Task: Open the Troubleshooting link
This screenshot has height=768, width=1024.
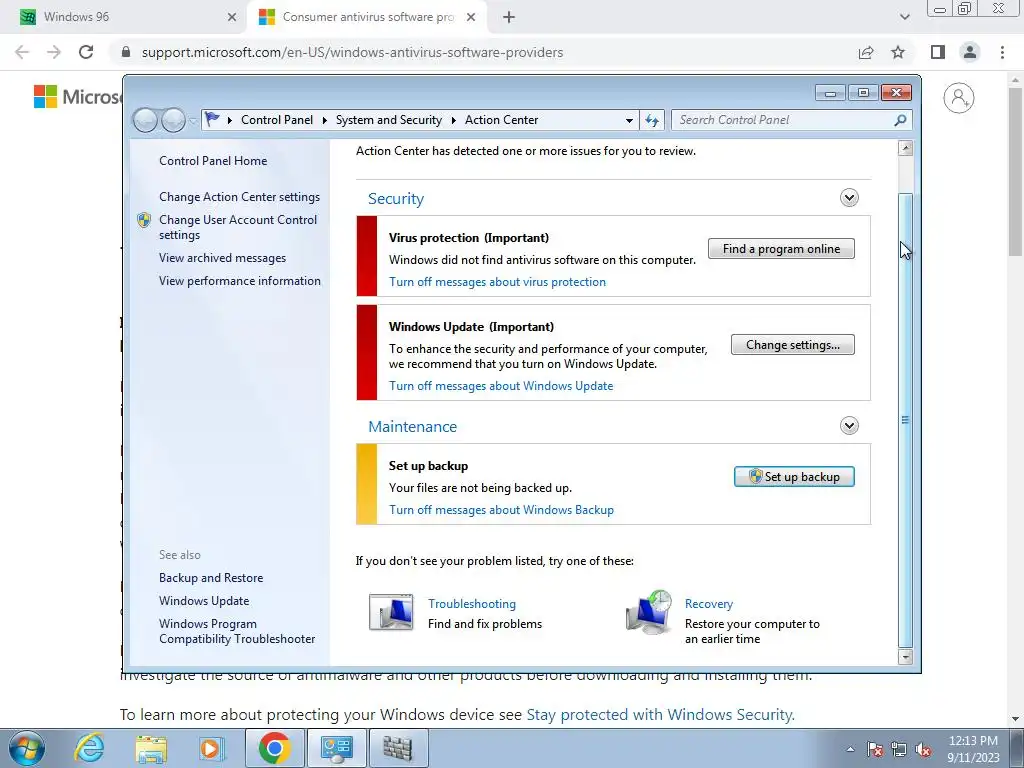Action: coord(472,604)
